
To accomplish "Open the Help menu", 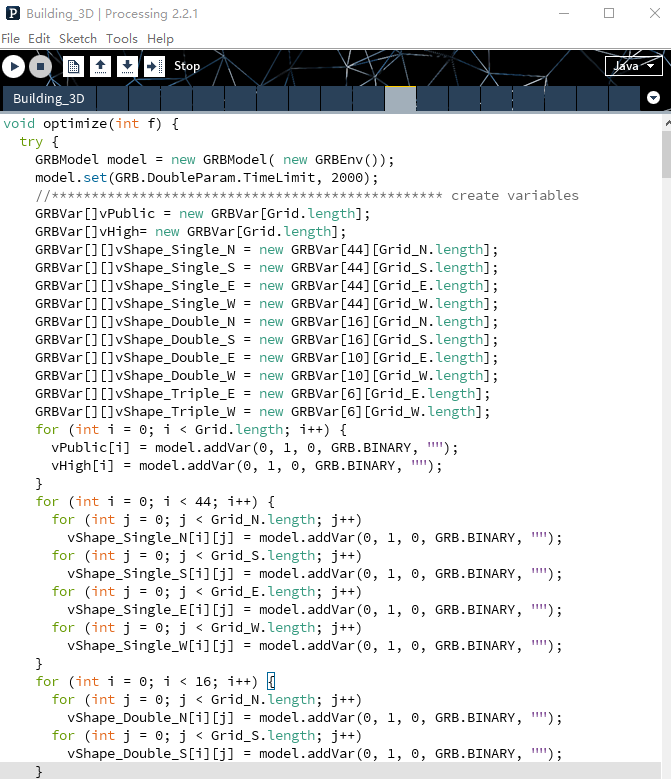I will coord(160,38).
